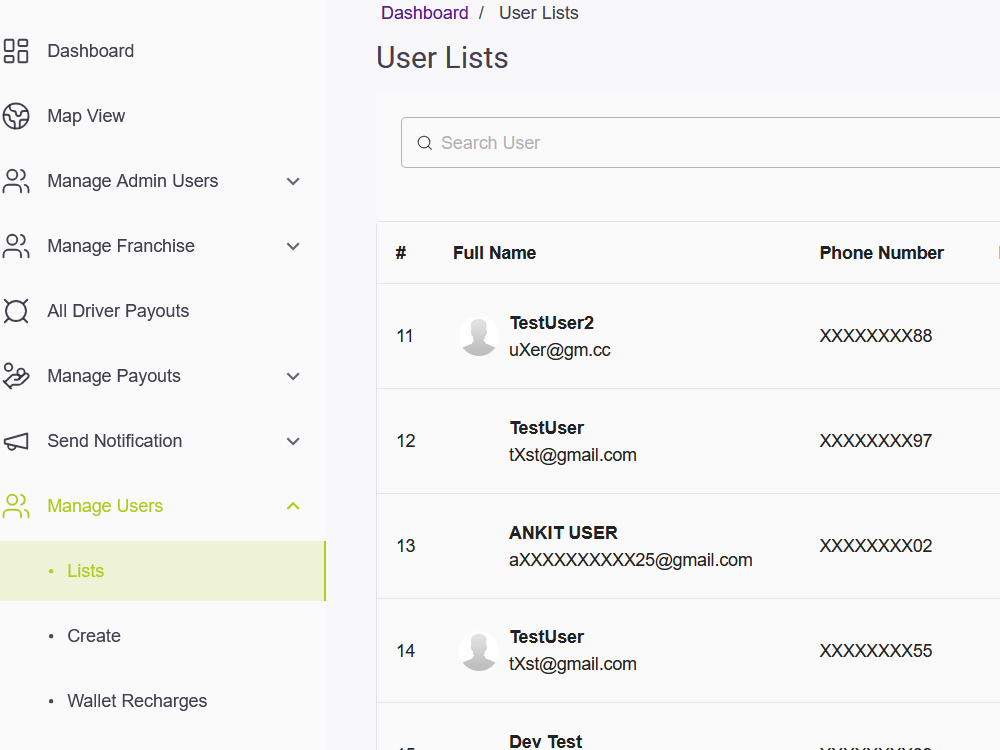Click the Manage Admin Users people icon
The image size is (1000, 750).
click(16, 181)
